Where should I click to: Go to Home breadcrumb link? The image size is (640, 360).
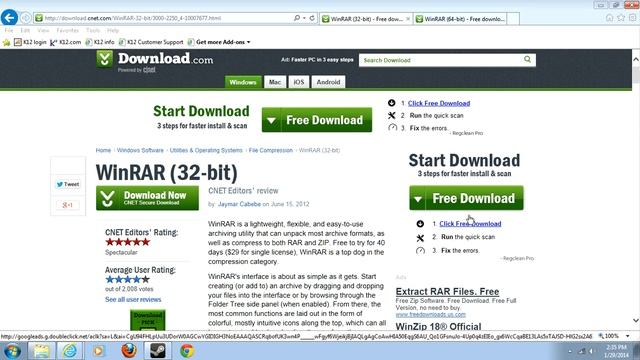pos(103,150)
